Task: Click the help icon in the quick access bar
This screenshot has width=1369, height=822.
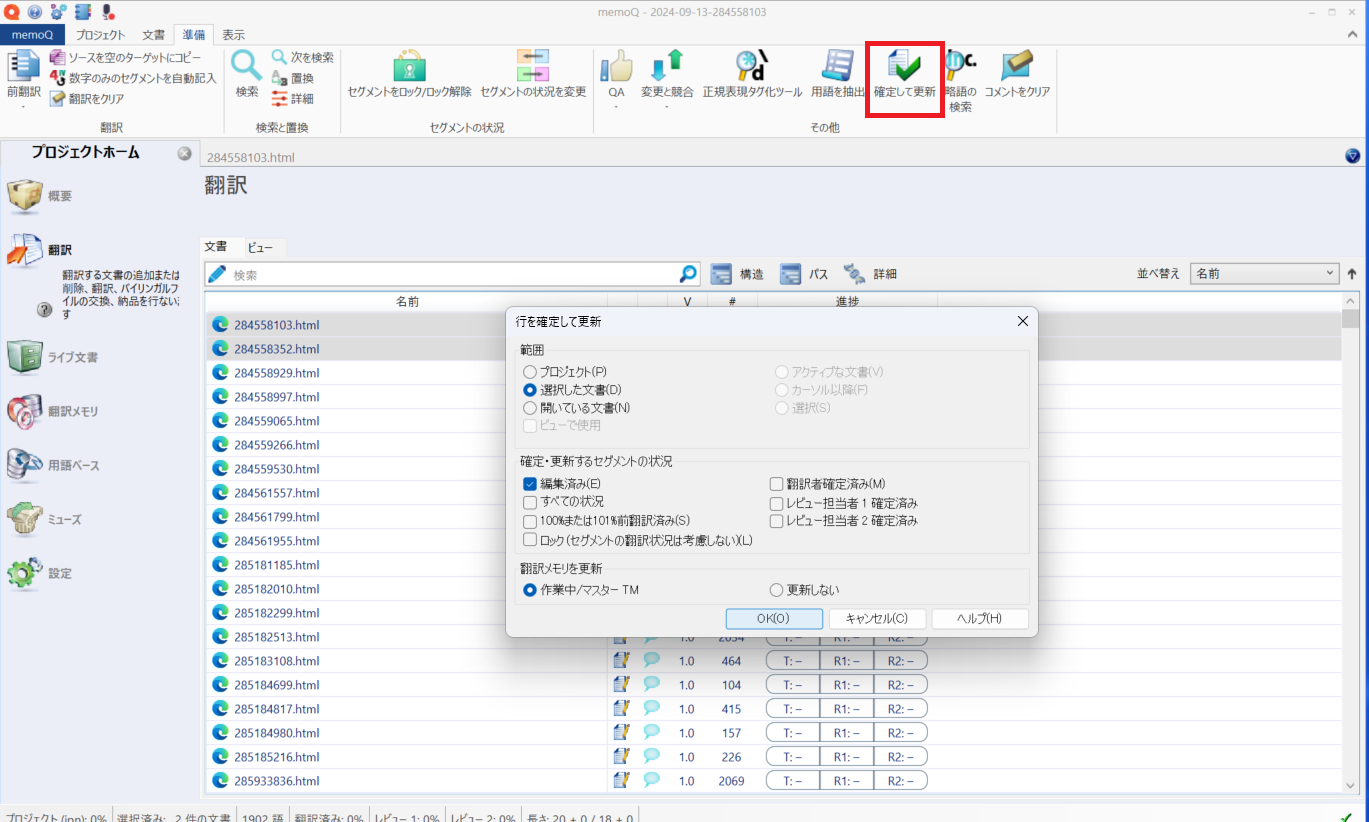Action: pyautogui.click(x=35, y=12)
